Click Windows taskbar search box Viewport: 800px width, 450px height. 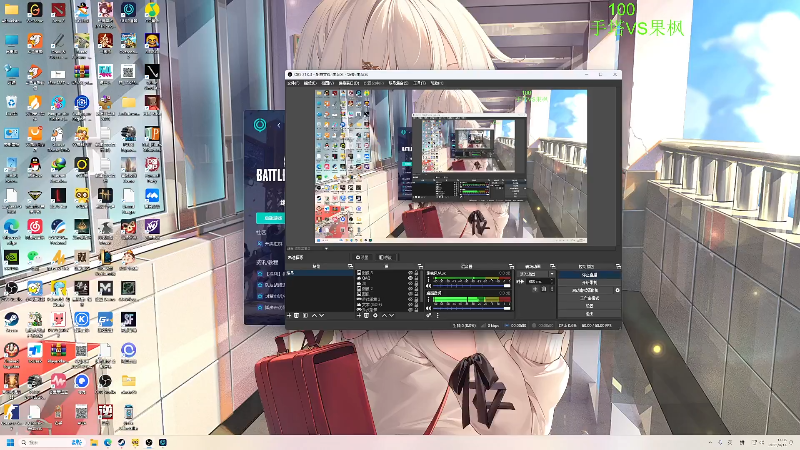click(51, 442)
